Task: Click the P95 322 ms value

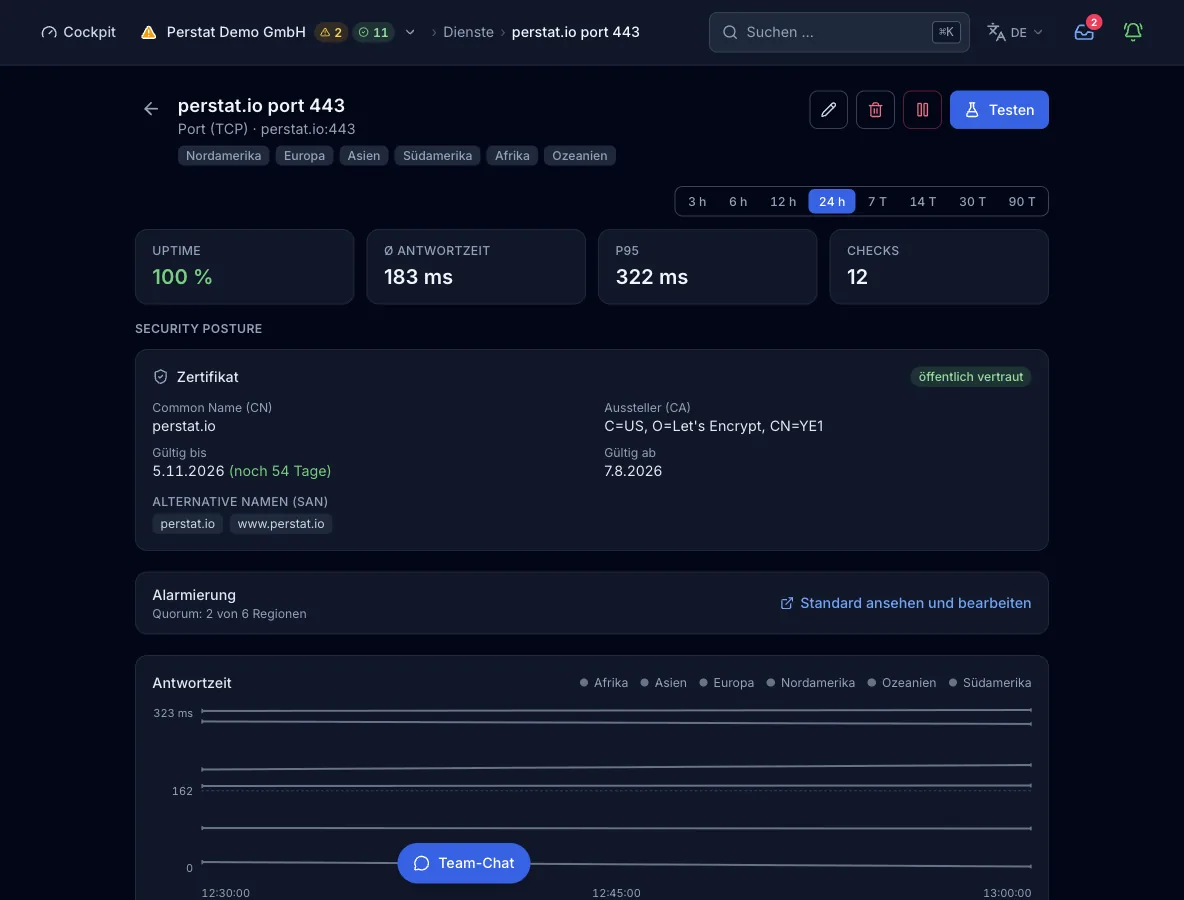Action: 652,277
